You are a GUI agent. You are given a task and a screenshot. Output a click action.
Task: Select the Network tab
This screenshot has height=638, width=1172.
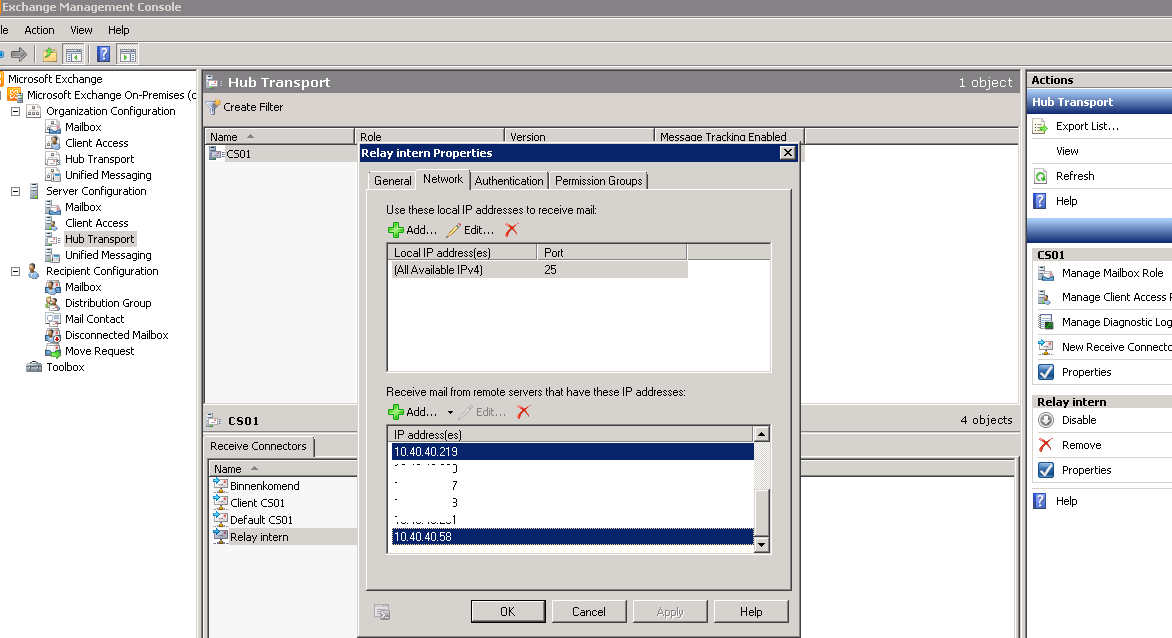(x=442, y=179)
